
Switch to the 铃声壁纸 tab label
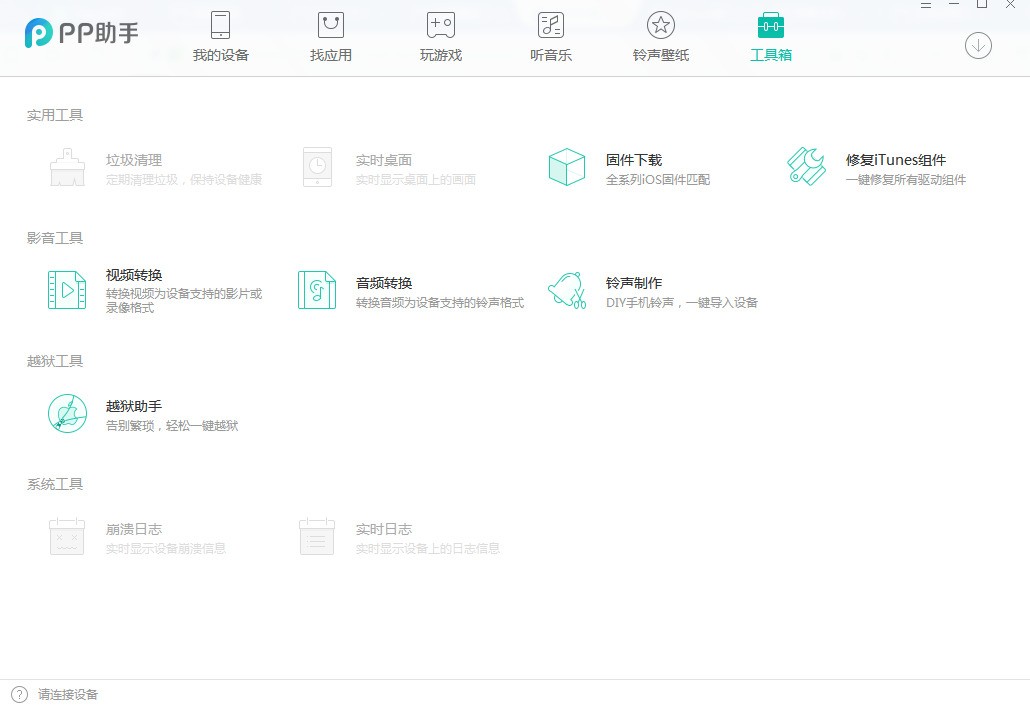(661, 55)
